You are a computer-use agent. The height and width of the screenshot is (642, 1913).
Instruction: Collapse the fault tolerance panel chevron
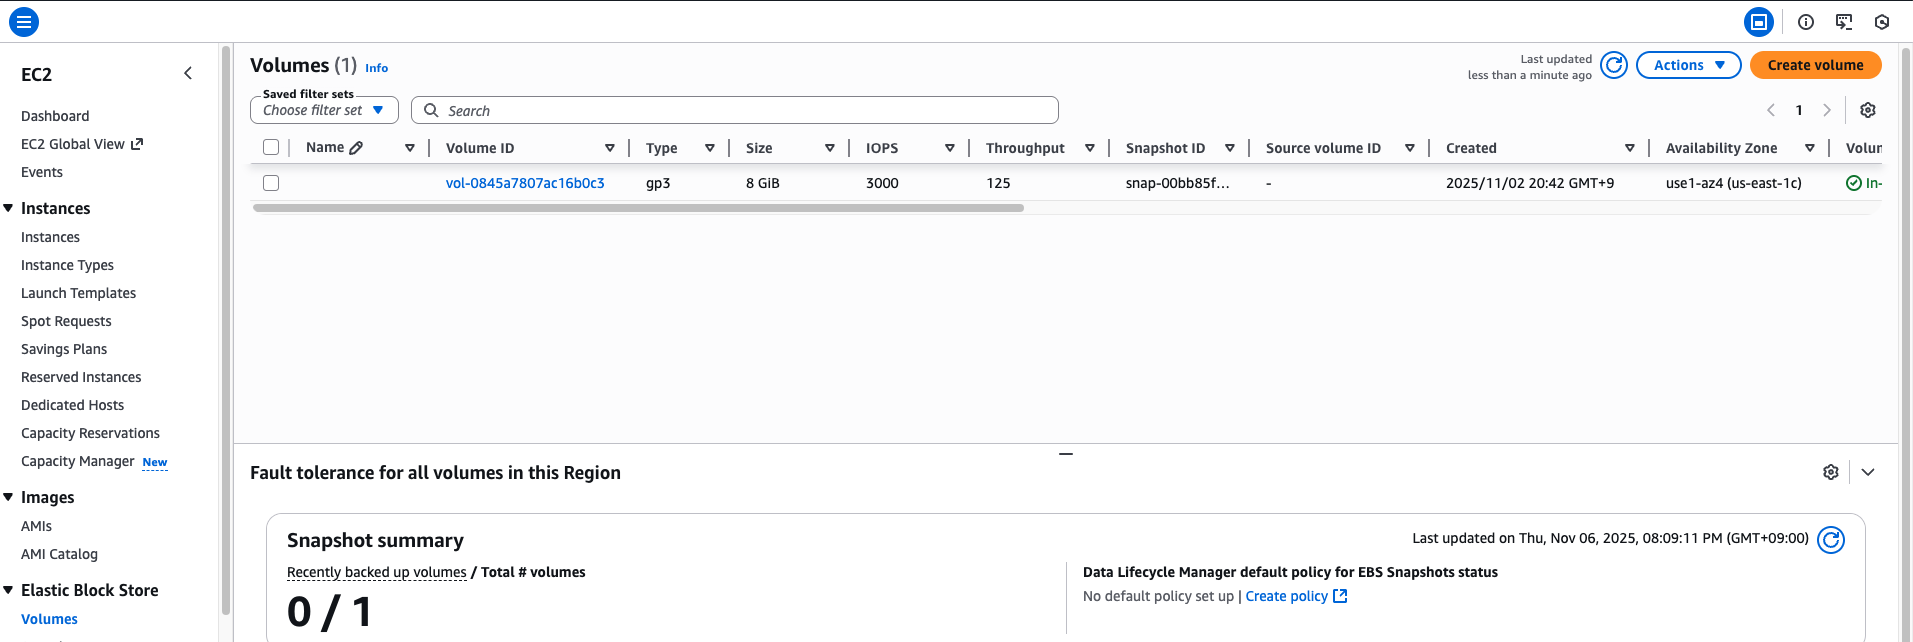[x=1868, y=472]
